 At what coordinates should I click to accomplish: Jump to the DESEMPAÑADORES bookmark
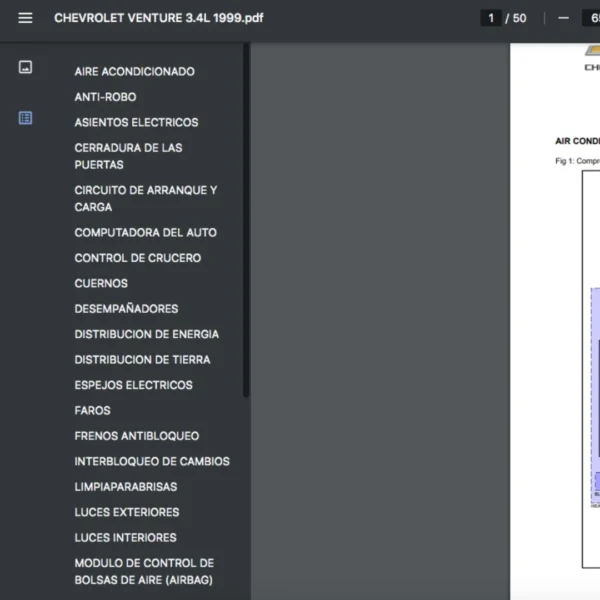click(x=126, y=309)
